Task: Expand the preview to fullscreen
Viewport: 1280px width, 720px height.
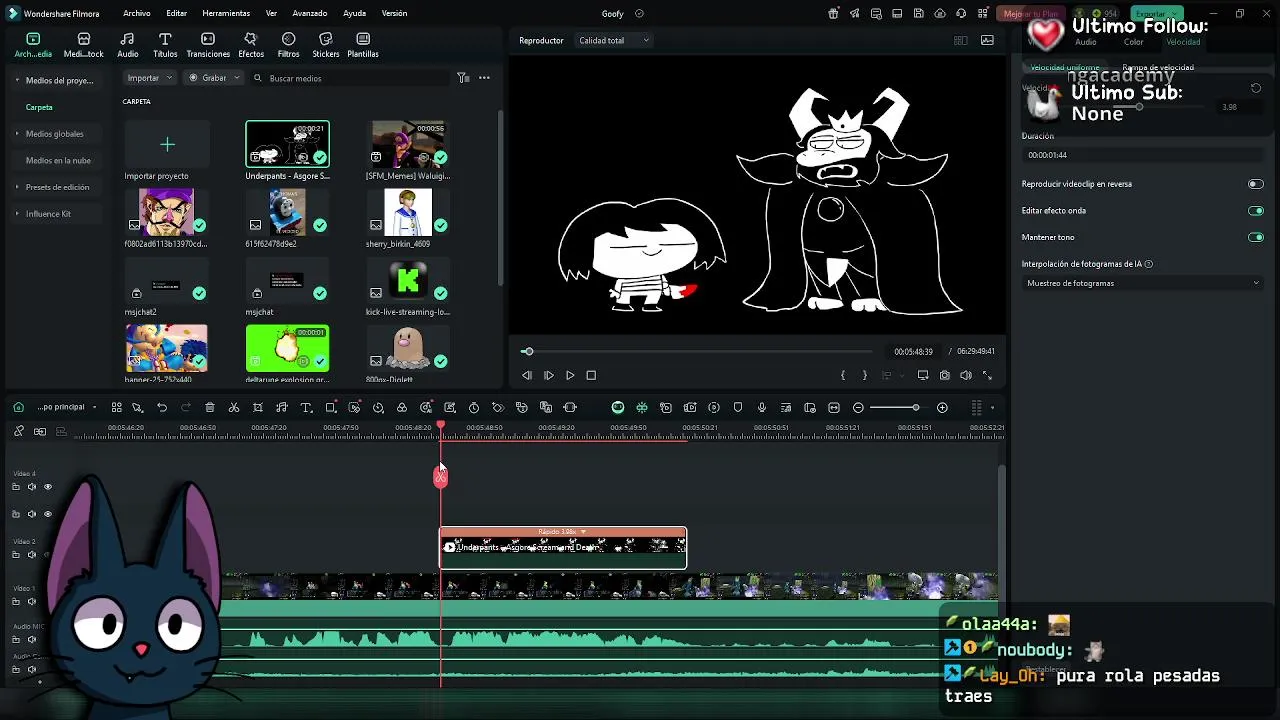Action: coord(988,375)
